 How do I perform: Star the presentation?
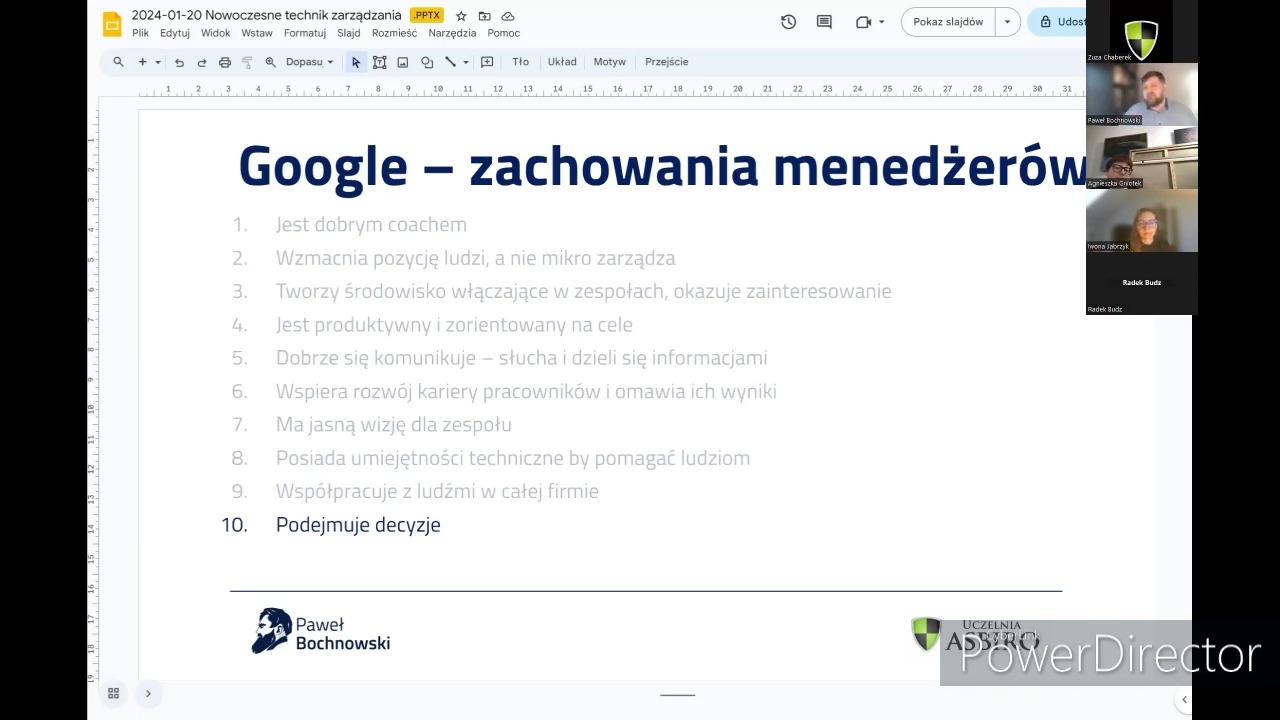[461, 16]
